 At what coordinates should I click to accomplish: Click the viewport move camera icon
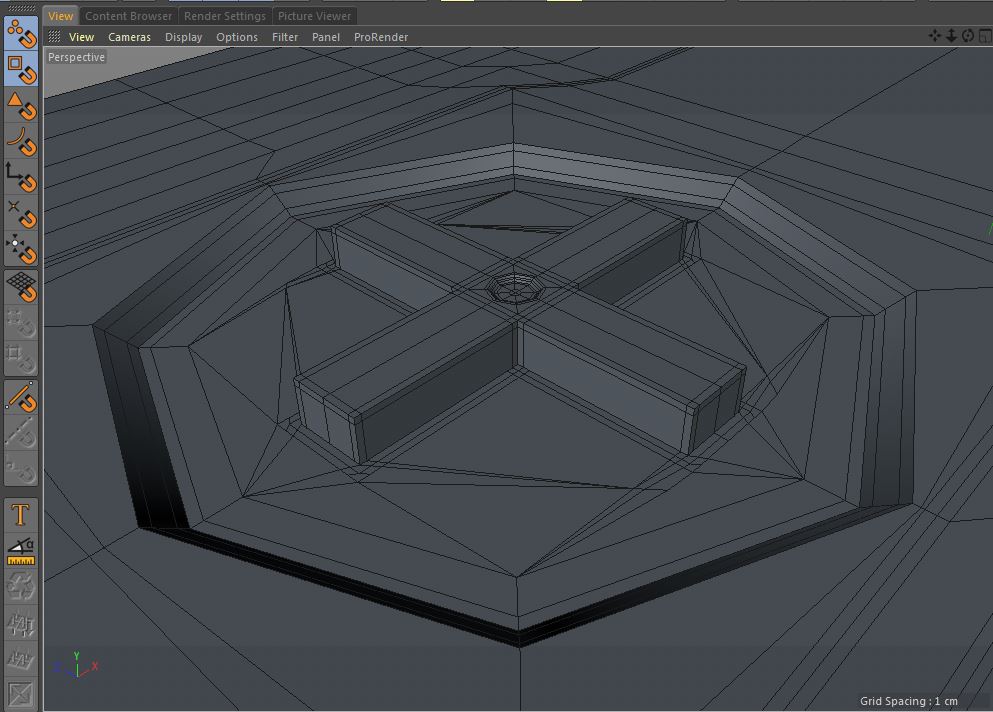(x=934, y=36)
